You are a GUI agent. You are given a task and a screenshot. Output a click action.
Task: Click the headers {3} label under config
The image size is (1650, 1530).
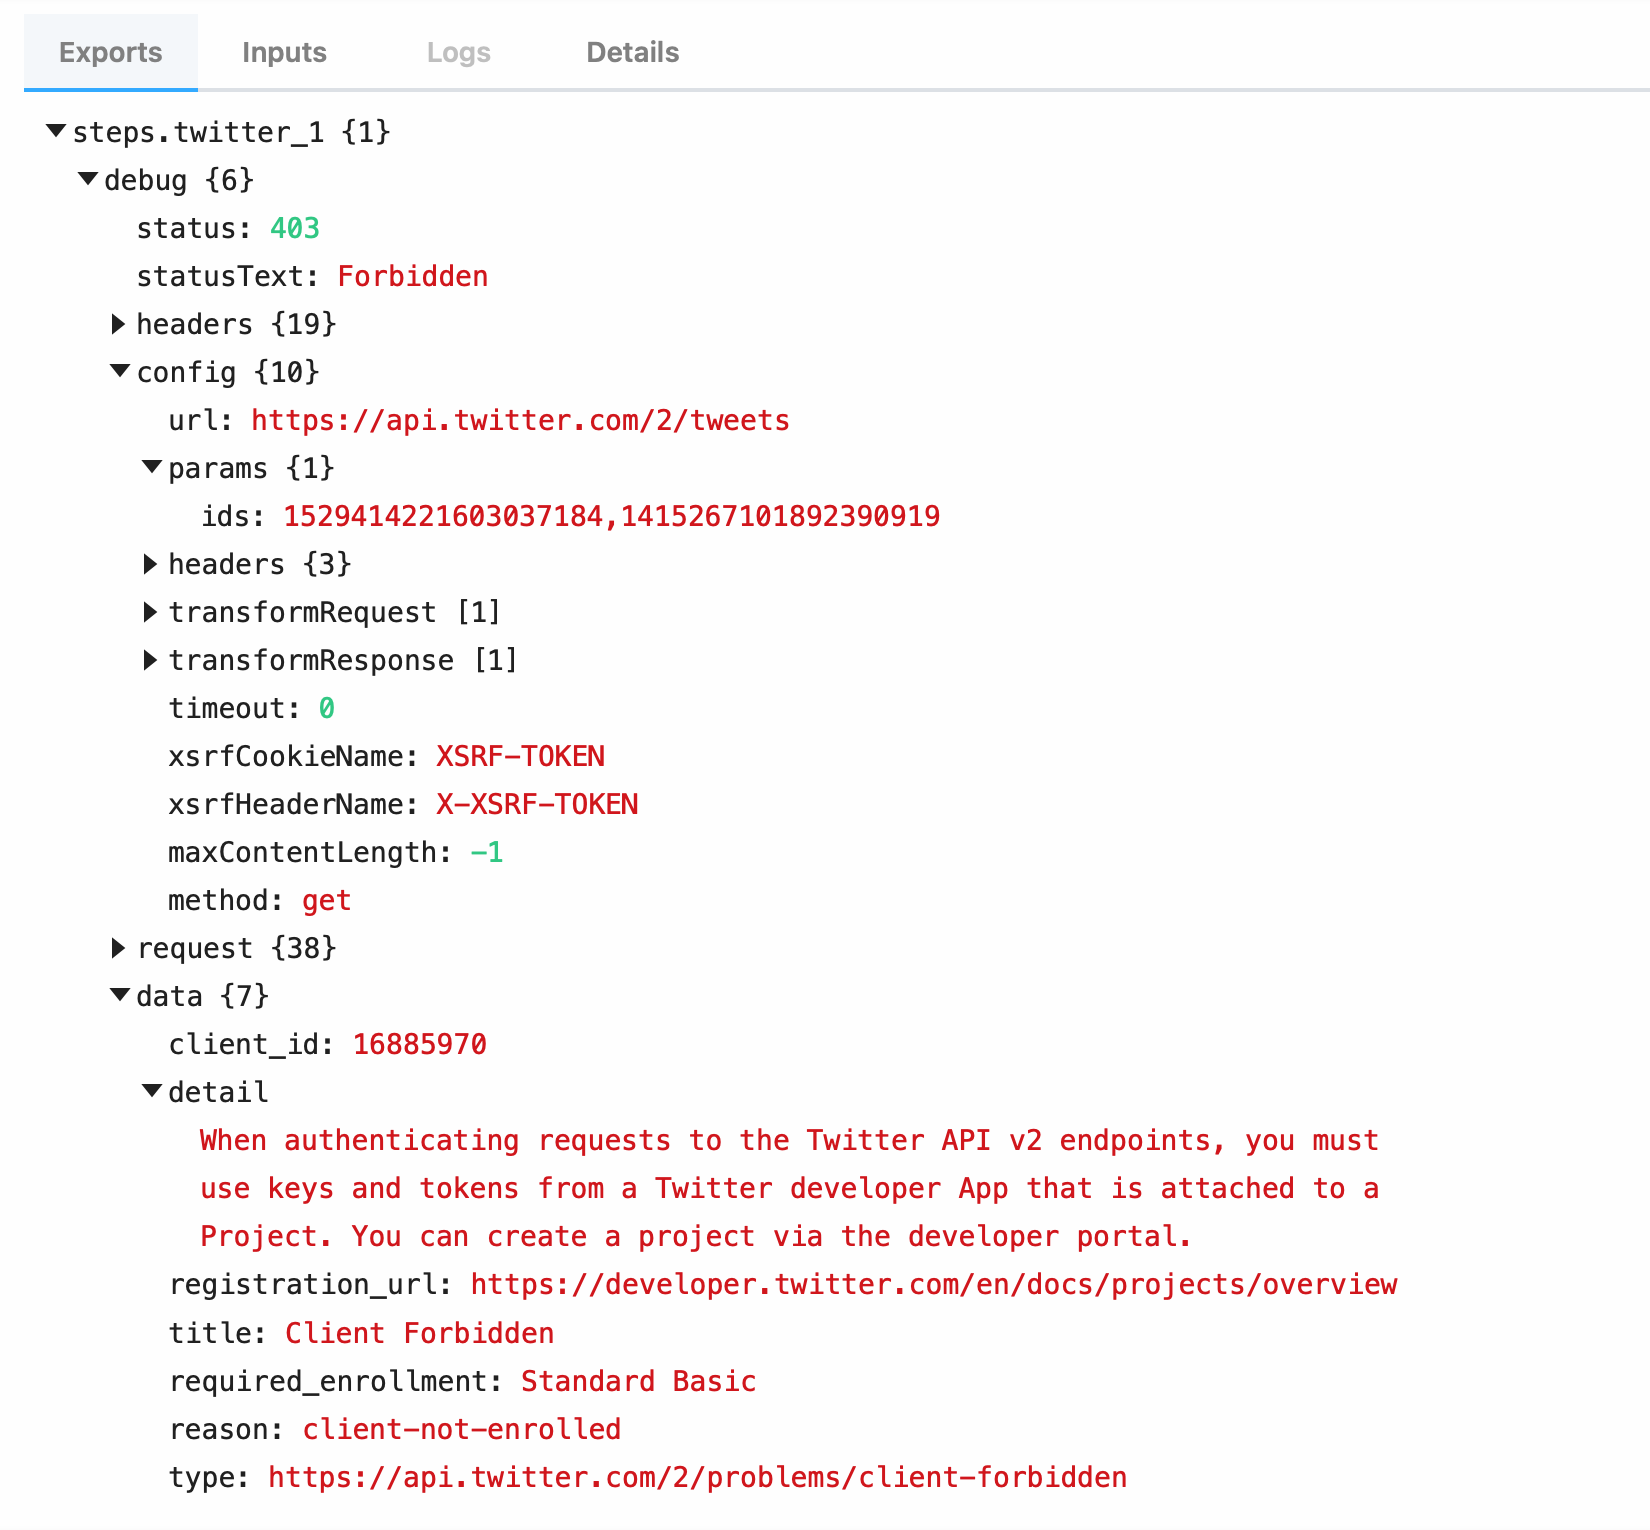260,564
